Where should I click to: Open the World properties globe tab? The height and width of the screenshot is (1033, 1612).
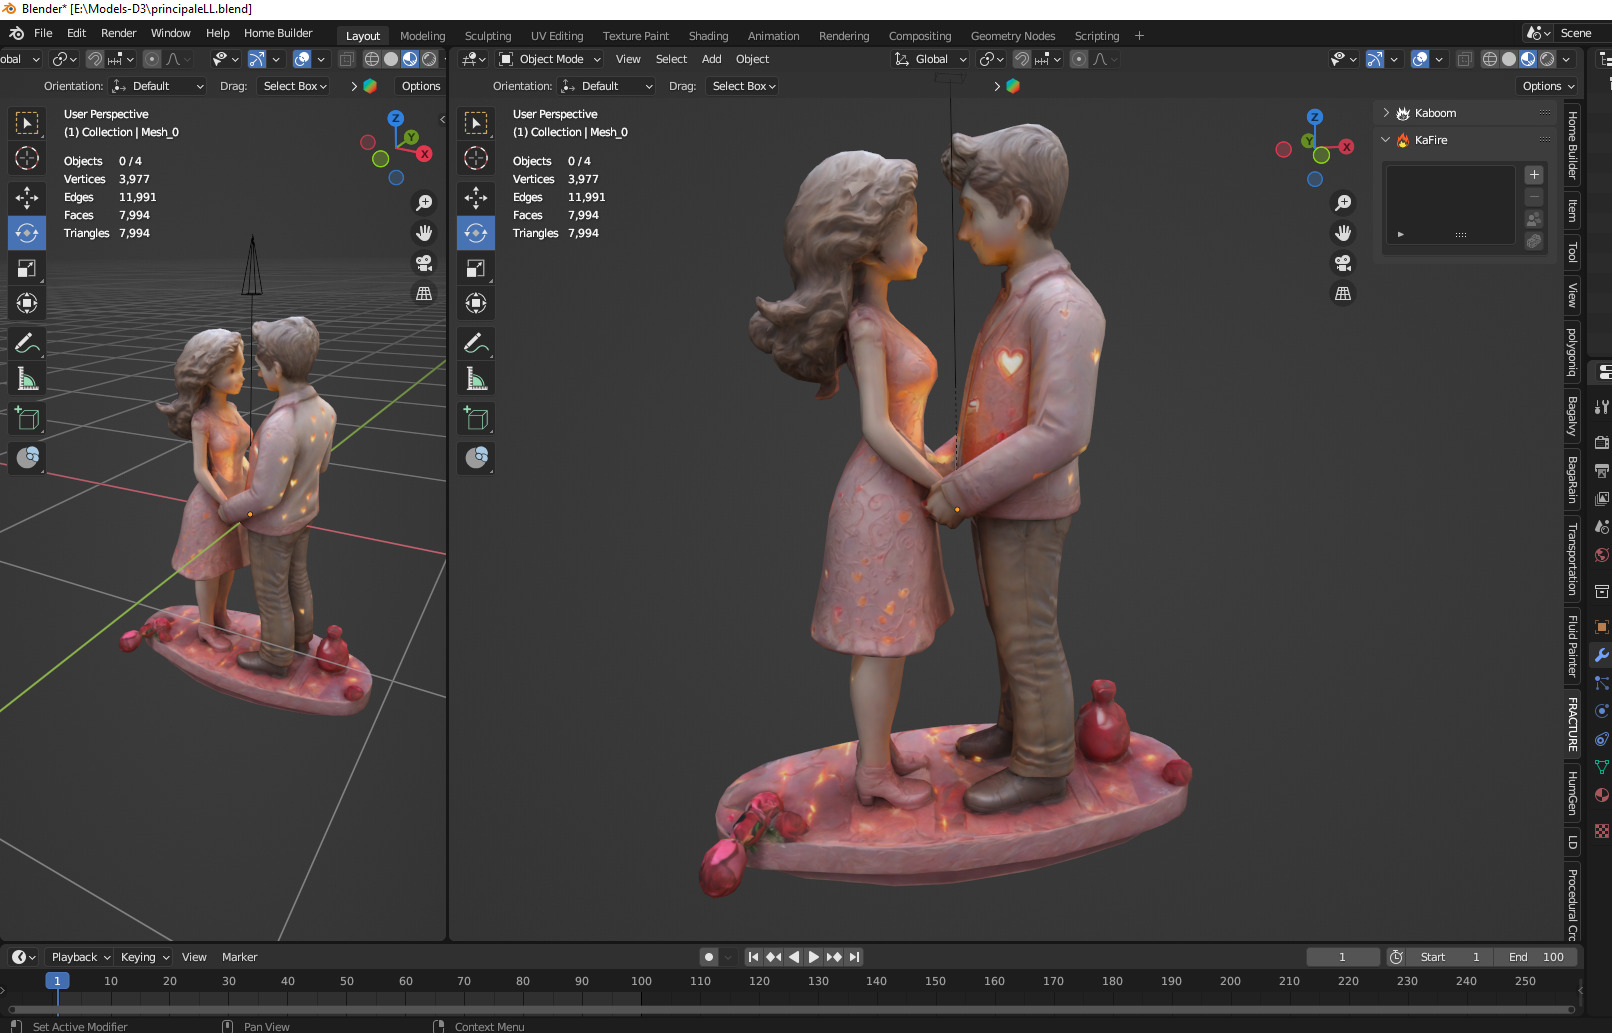(x=1602, y=555)
